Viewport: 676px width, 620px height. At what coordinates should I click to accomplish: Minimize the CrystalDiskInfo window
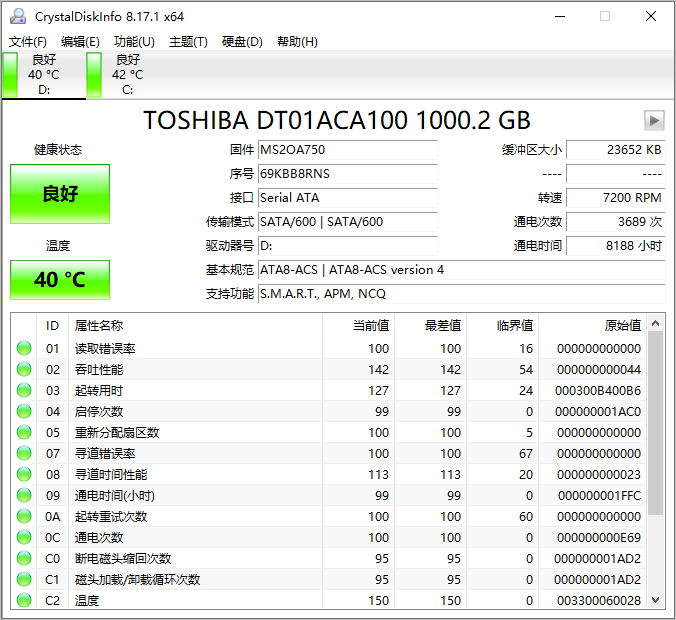click(560, 16)
